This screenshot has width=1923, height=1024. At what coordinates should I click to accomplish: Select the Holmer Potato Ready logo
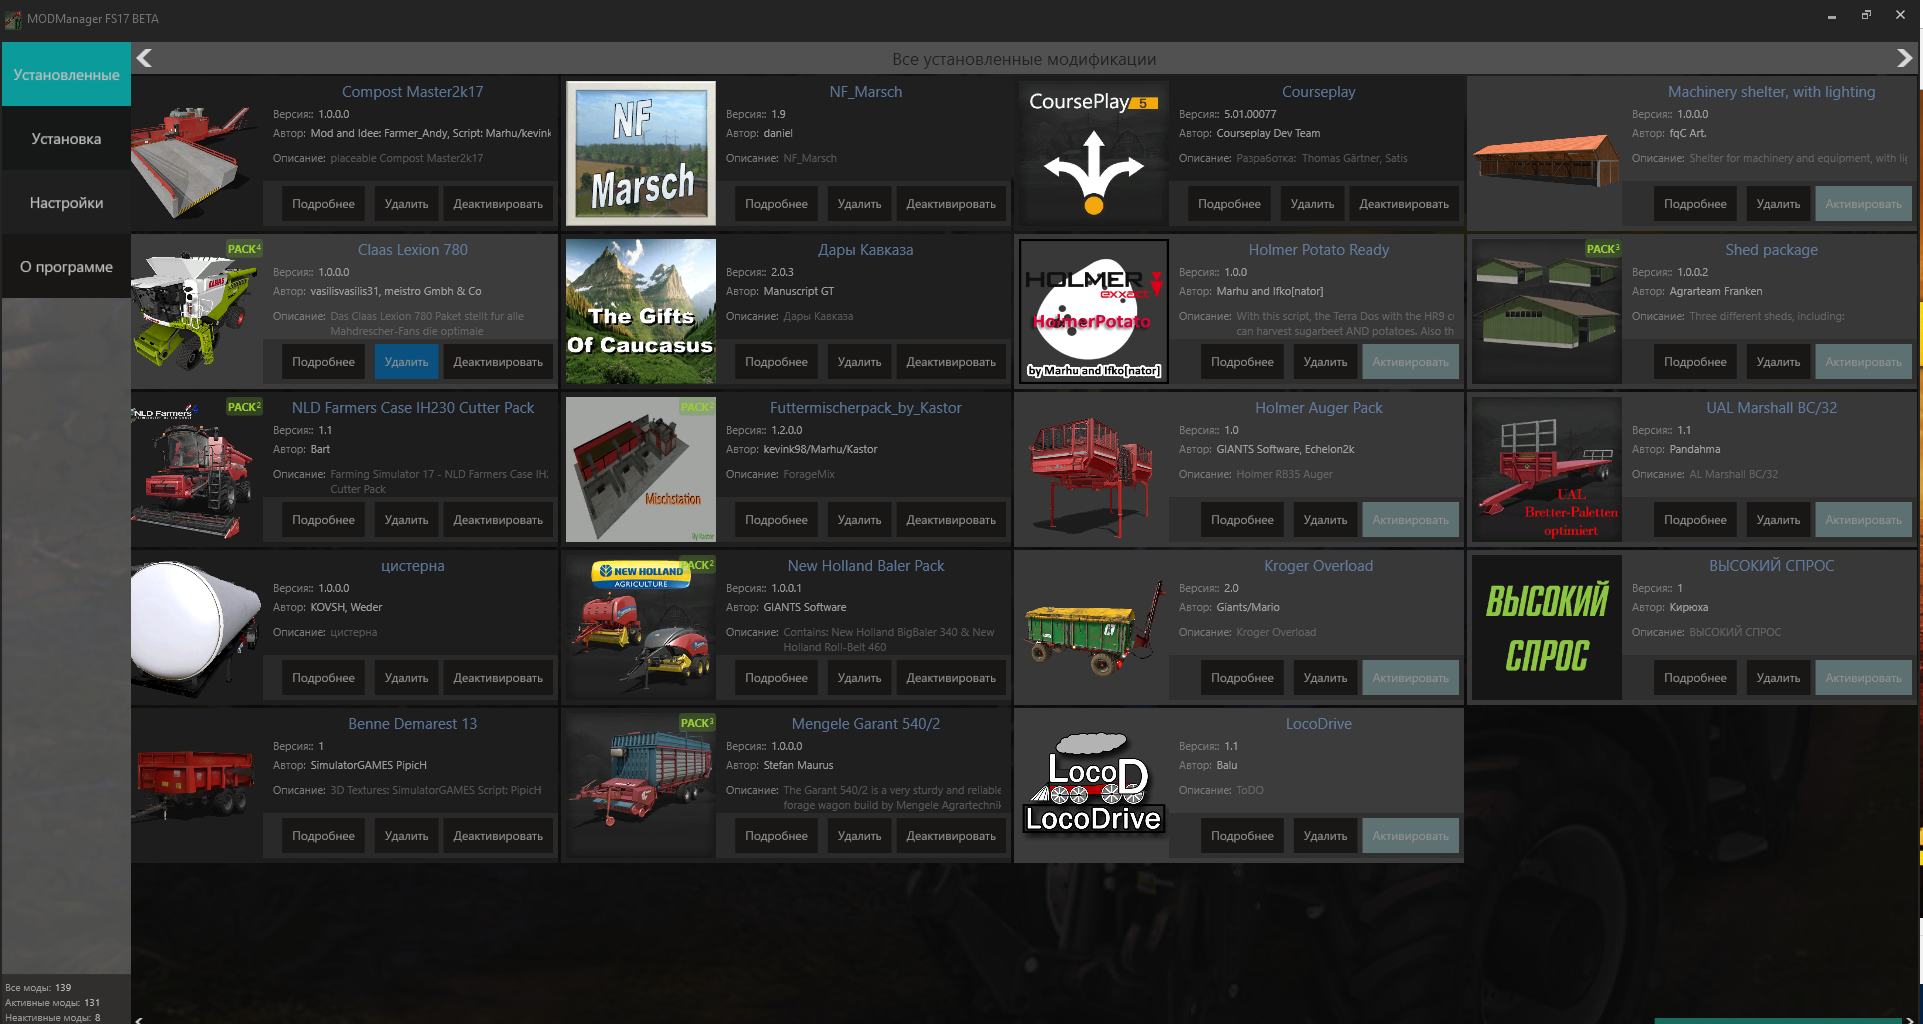[1093, 311]
